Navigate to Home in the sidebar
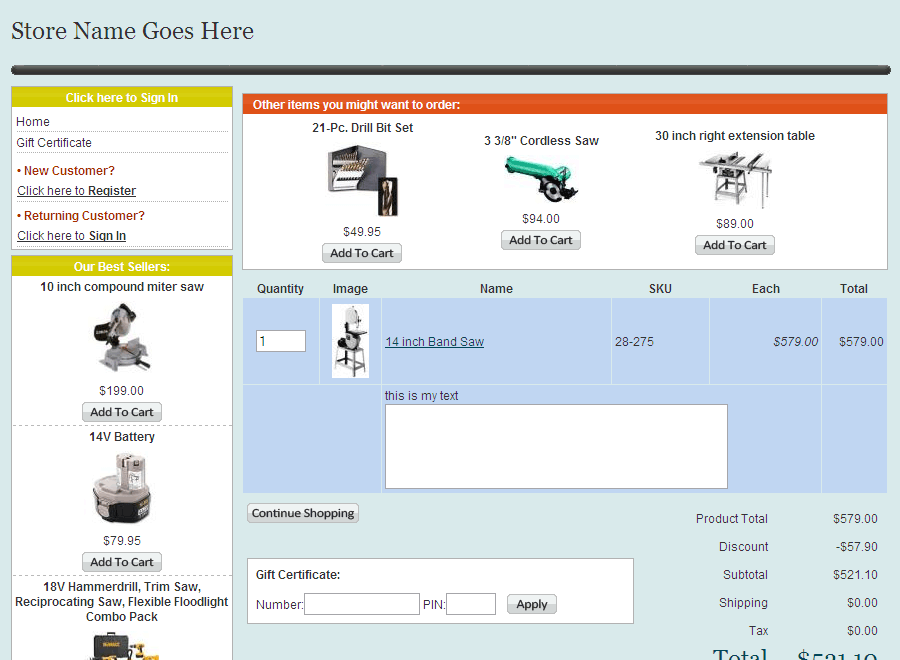 [x=32, y=121]
